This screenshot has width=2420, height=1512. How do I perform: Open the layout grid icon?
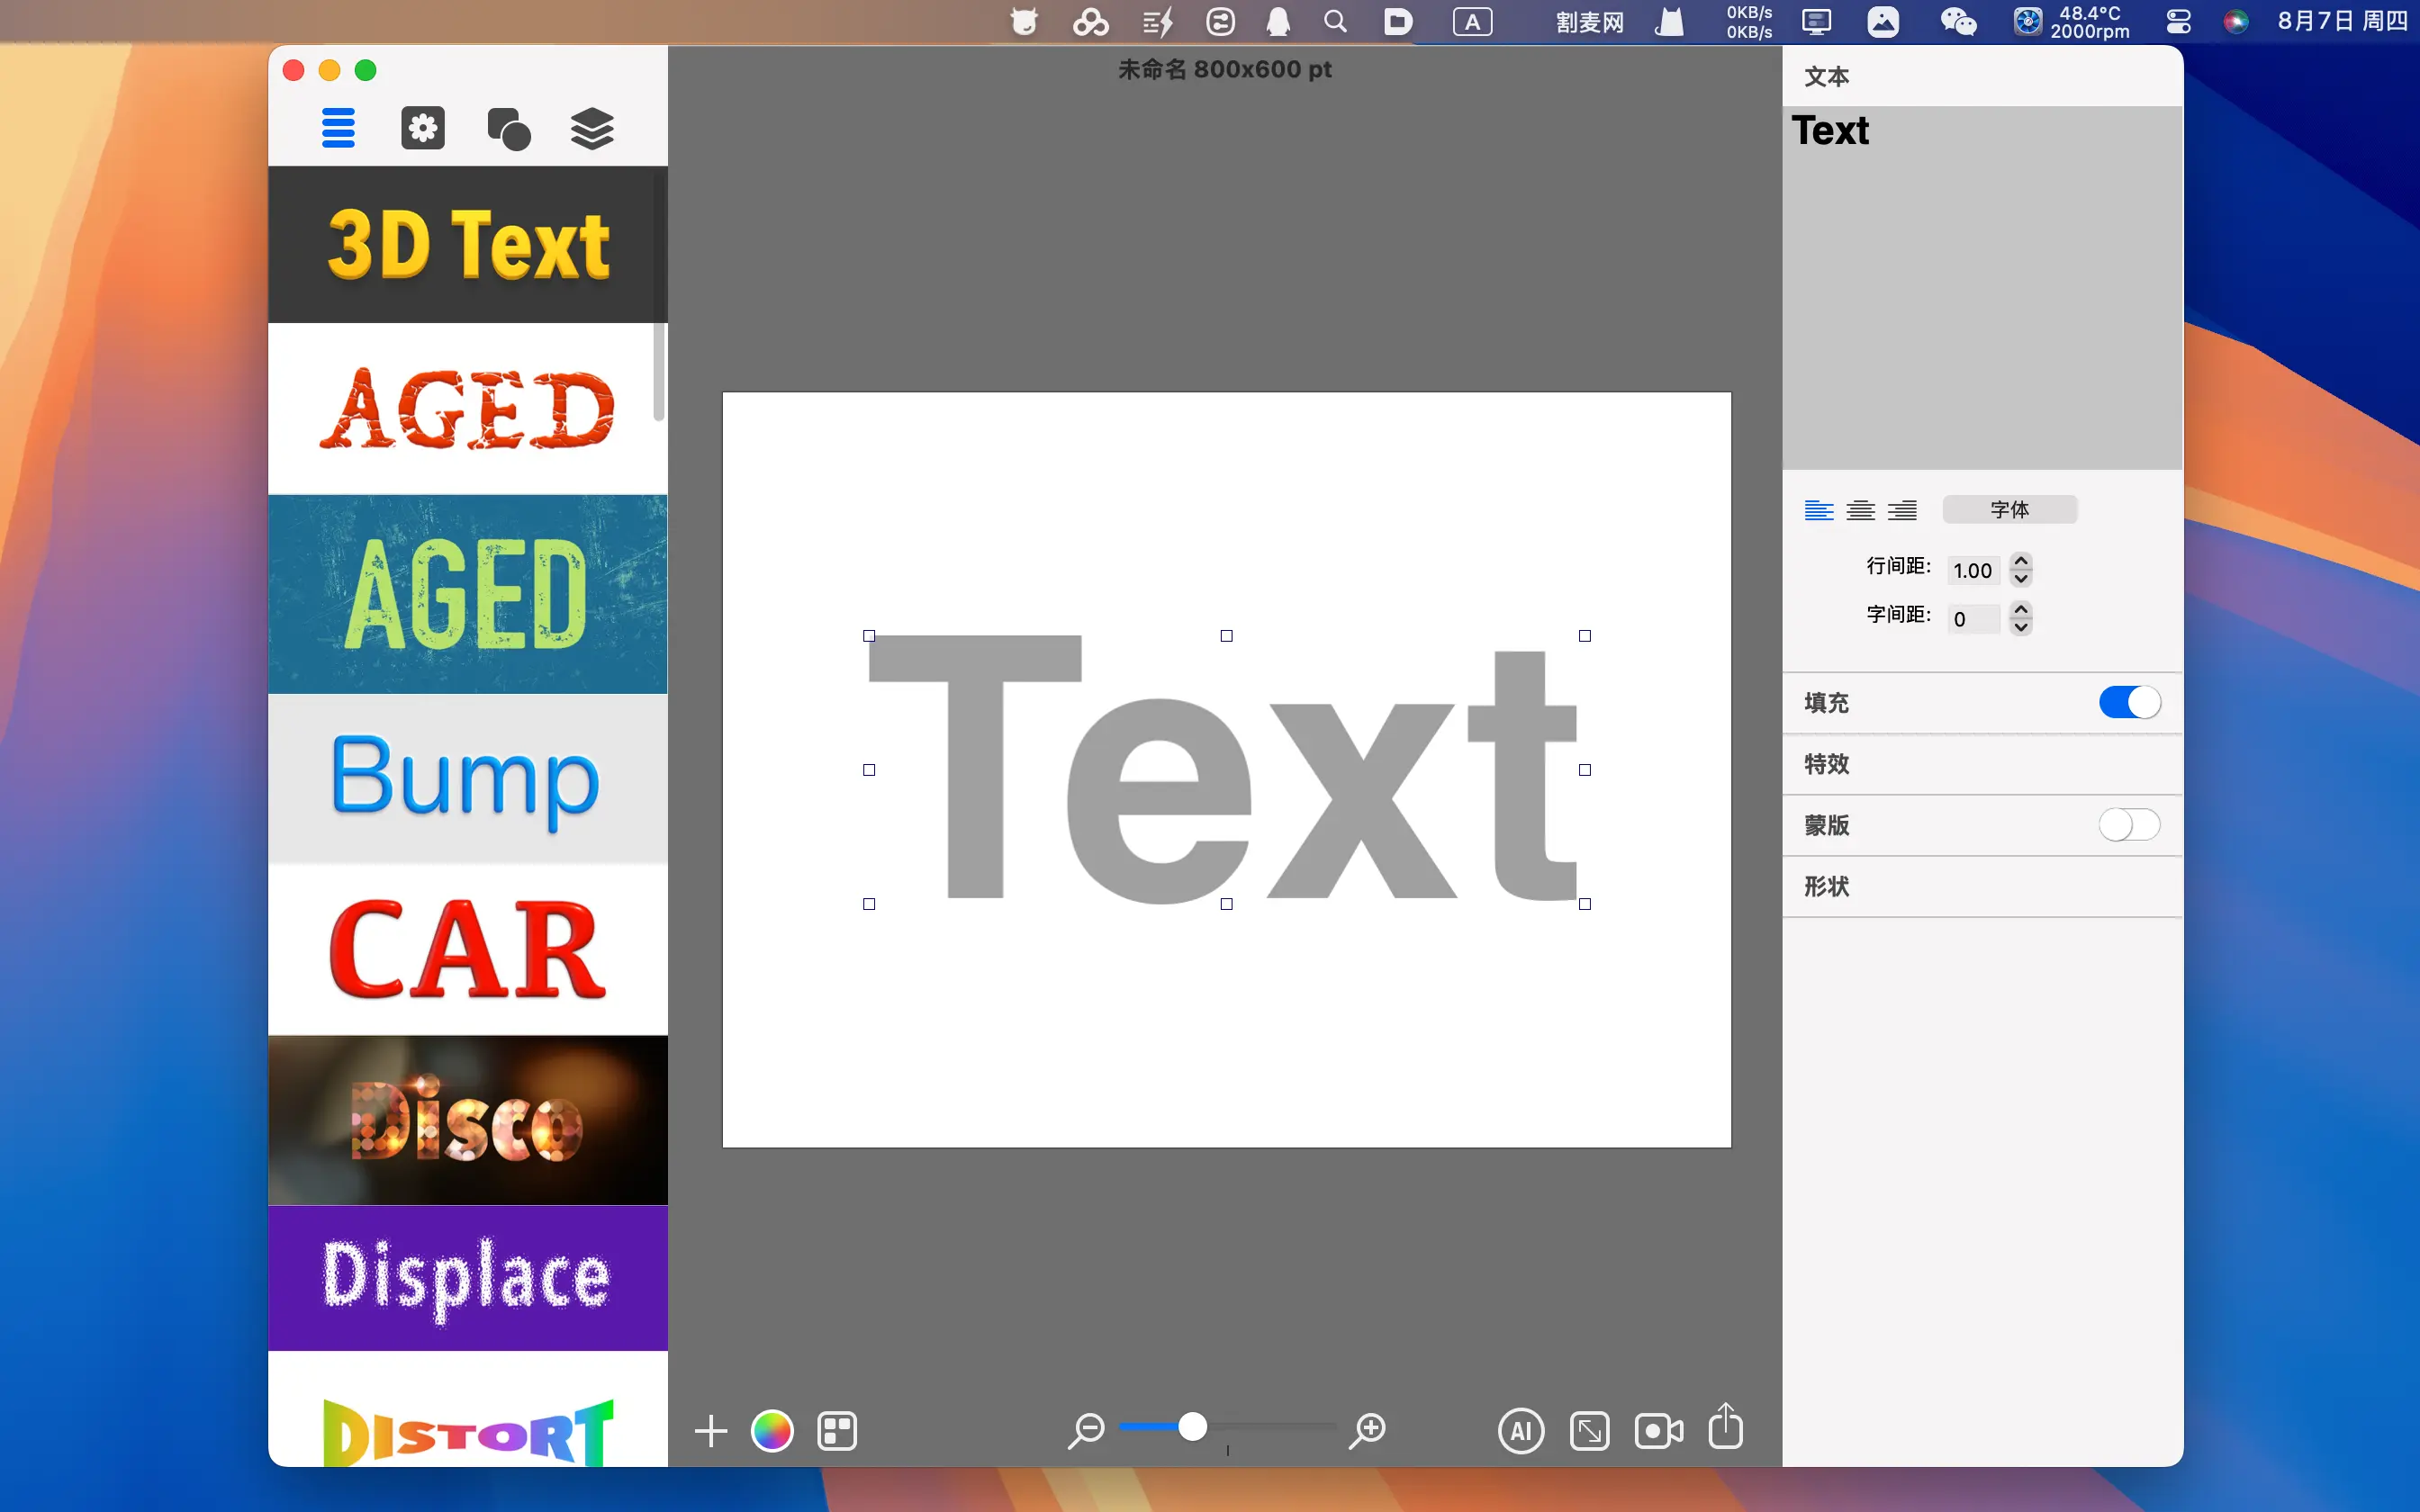click(837, 1431)
